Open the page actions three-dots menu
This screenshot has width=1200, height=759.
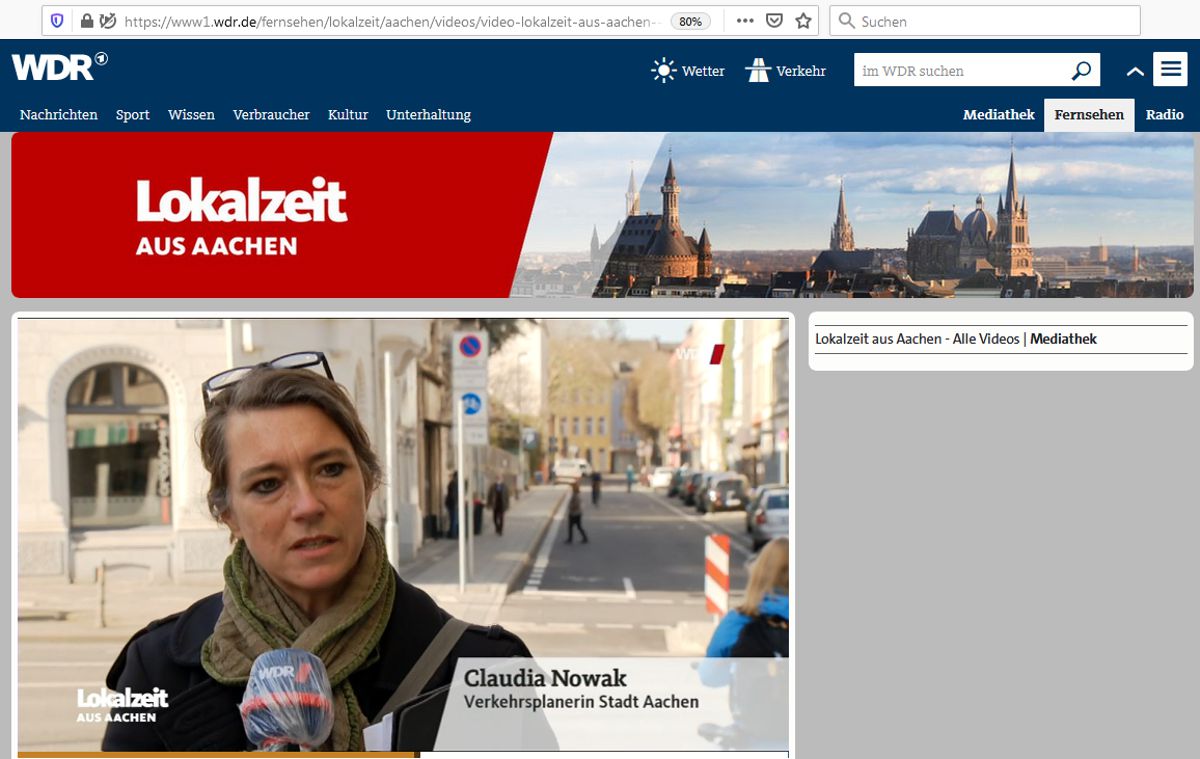coord(745,21)
